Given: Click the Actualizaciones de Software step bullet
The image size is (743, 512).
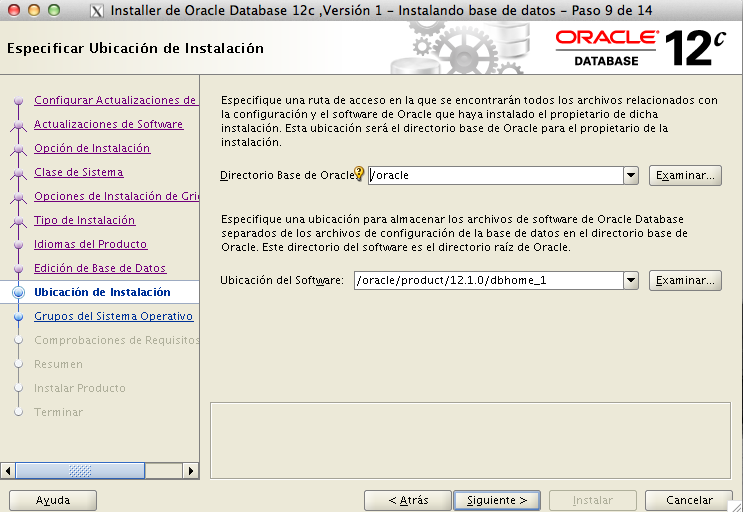Looking at the screenshot, I should [18, 125].
